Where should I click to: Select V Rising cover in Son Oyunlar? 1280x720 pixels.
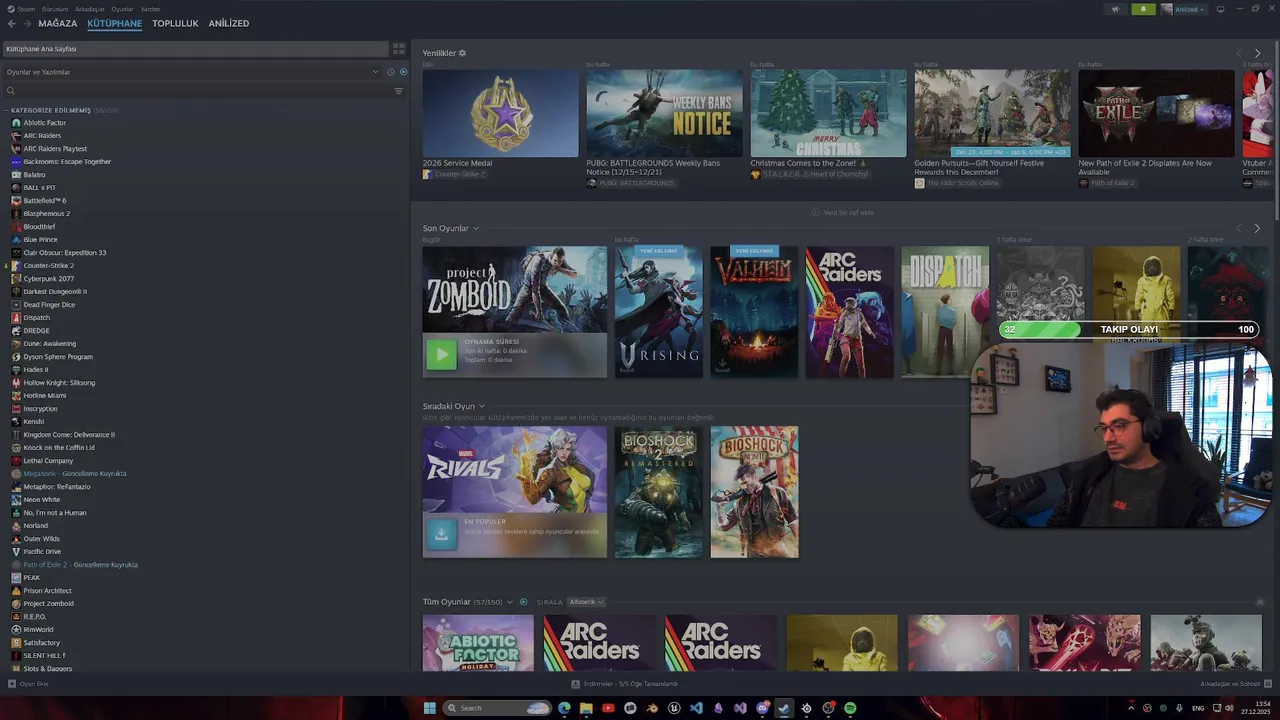658,312
